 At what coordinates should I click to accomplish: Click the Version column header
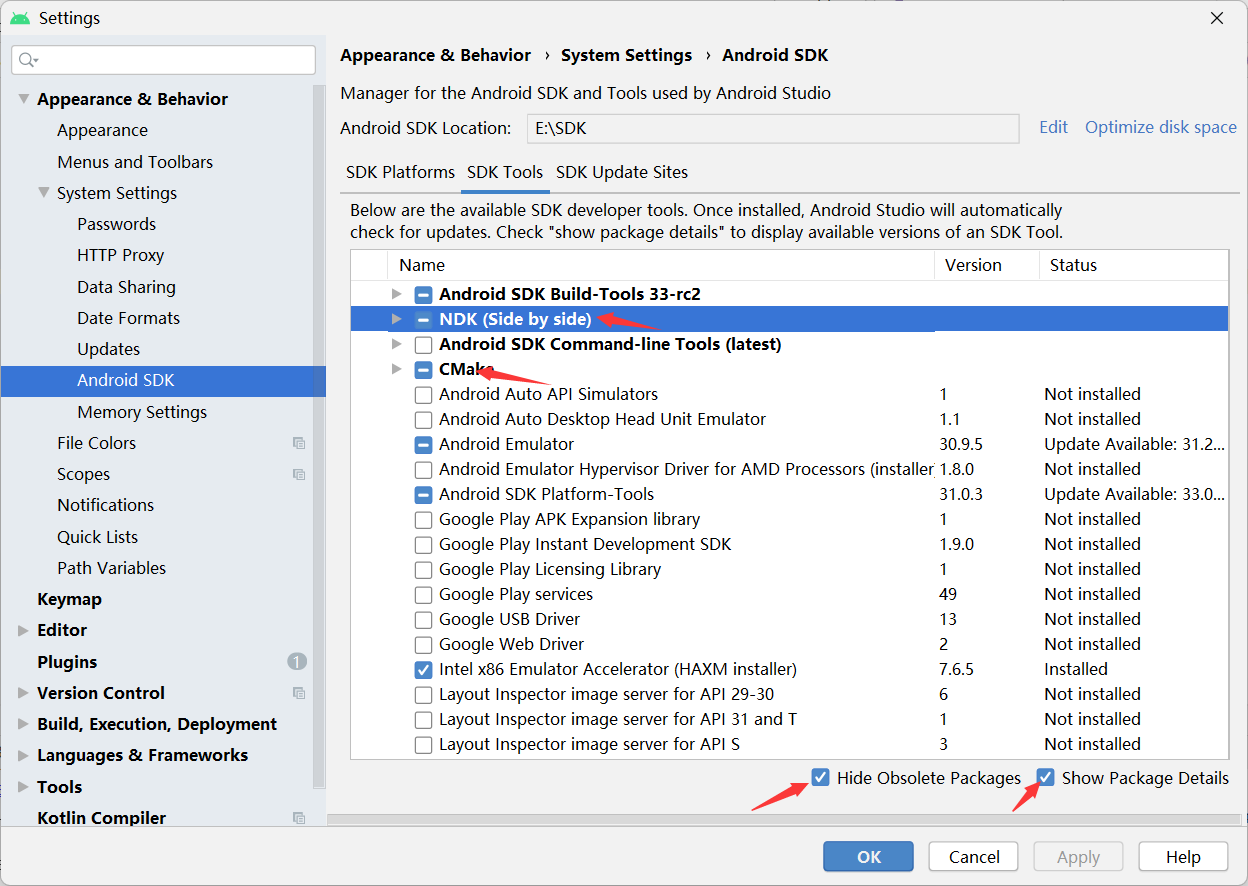[x=986, y=265]
